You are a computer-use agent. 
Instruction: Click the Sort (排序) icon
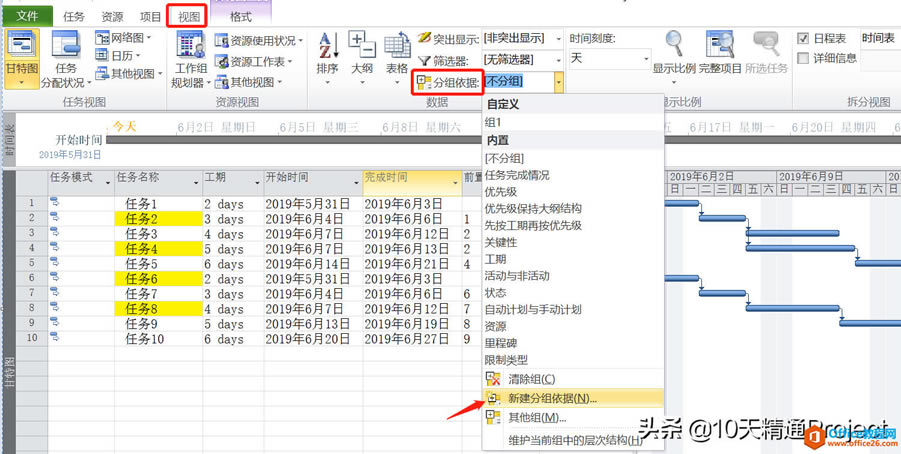tap(329, 45)
